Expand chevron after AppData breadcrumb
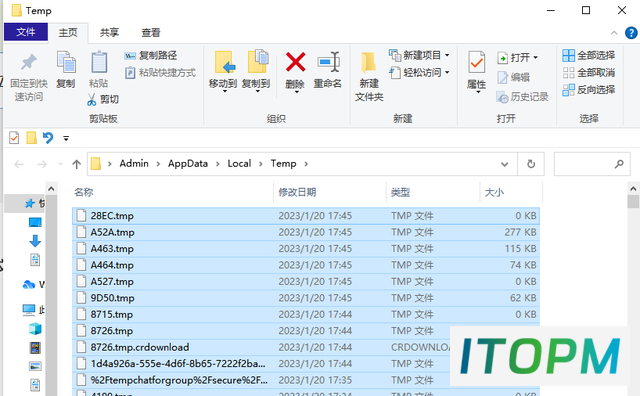This screenshot has width=640, height=396. [x=218, y=164]
